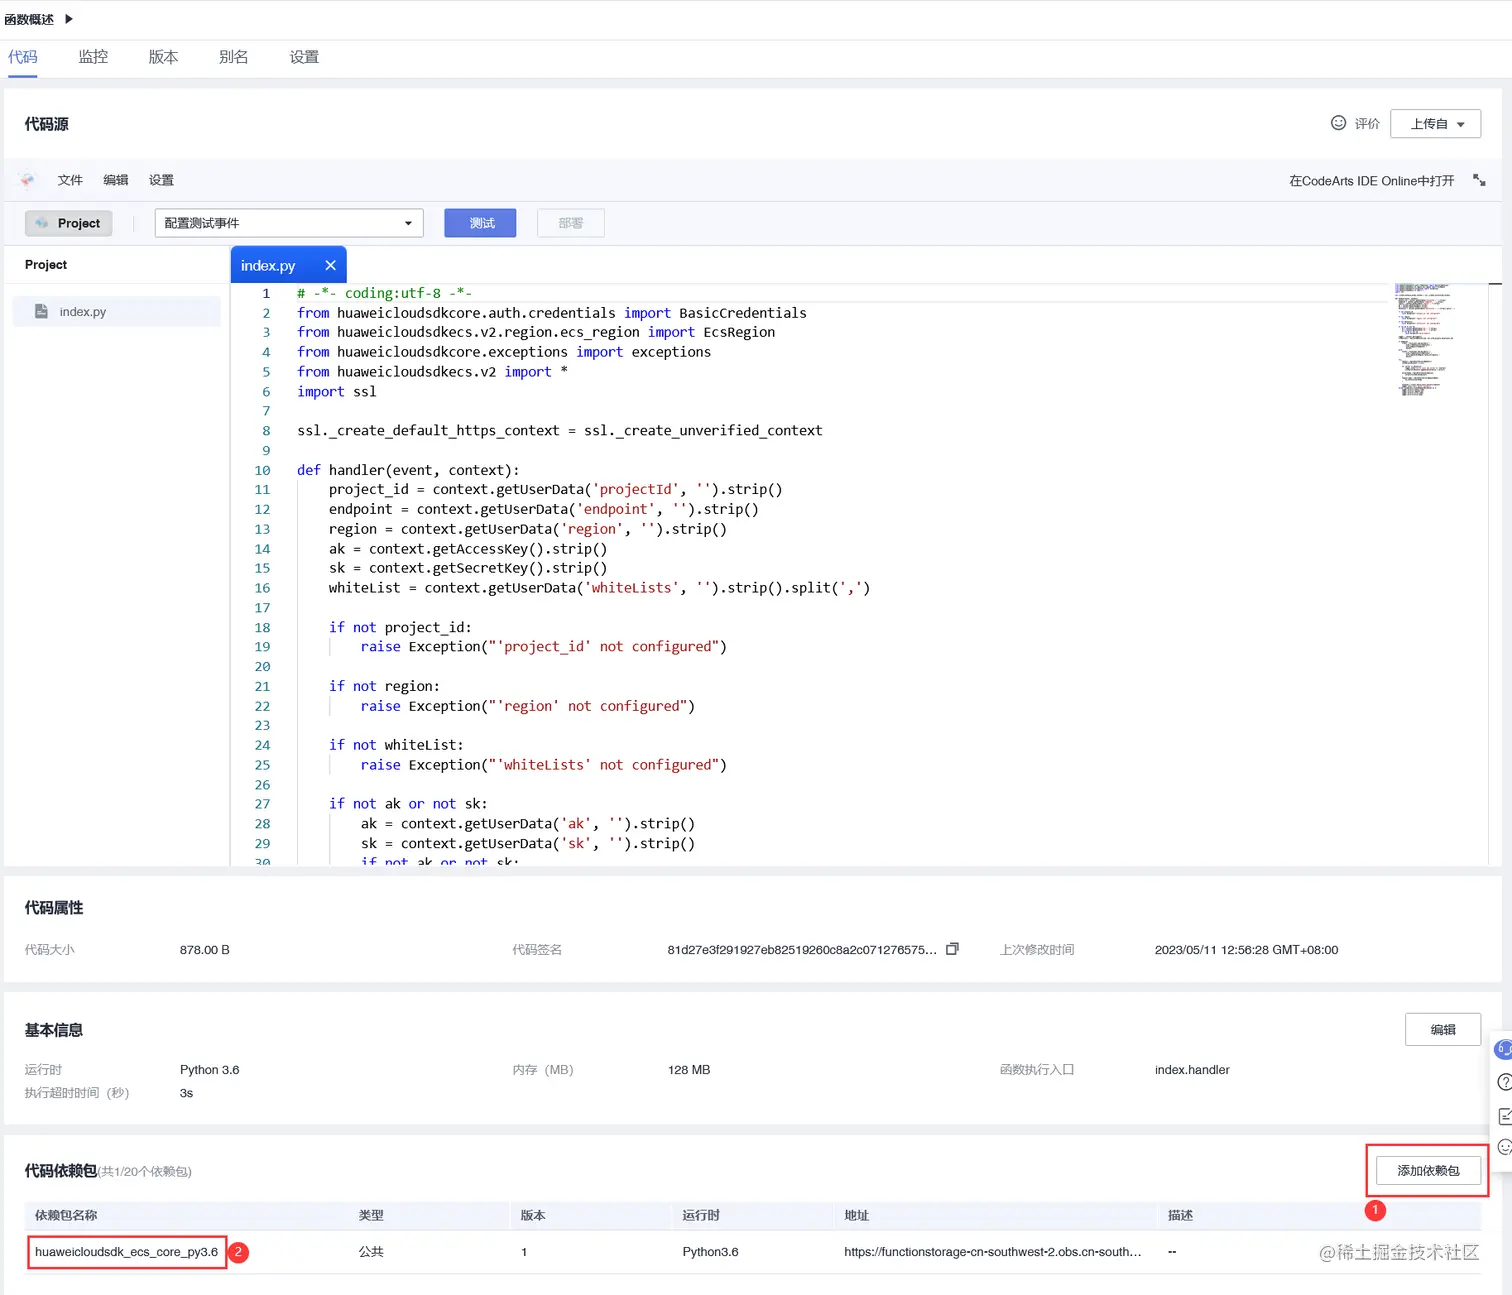Click the editor logo icon
Image resolution: width=1512 pixels, height=1295 pixels.
[x=27, y=180]
